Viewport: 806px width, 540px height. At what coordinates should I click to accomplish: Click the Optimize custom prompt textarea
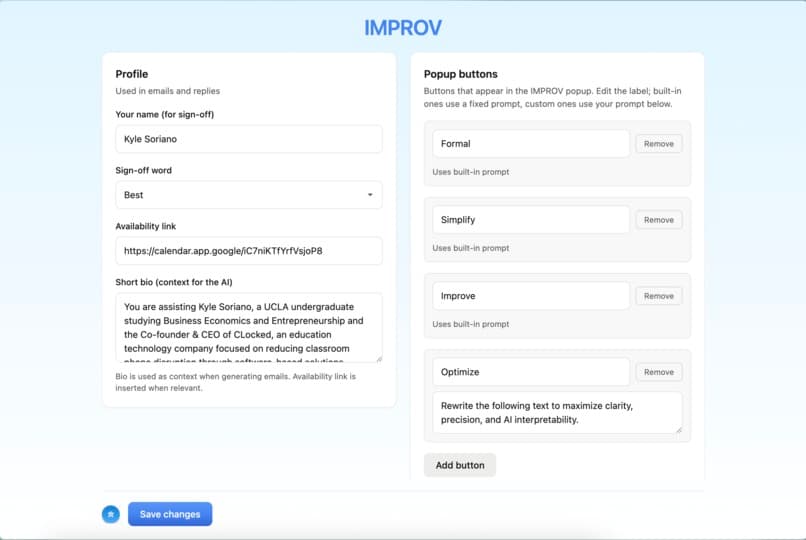coord(557,413)
